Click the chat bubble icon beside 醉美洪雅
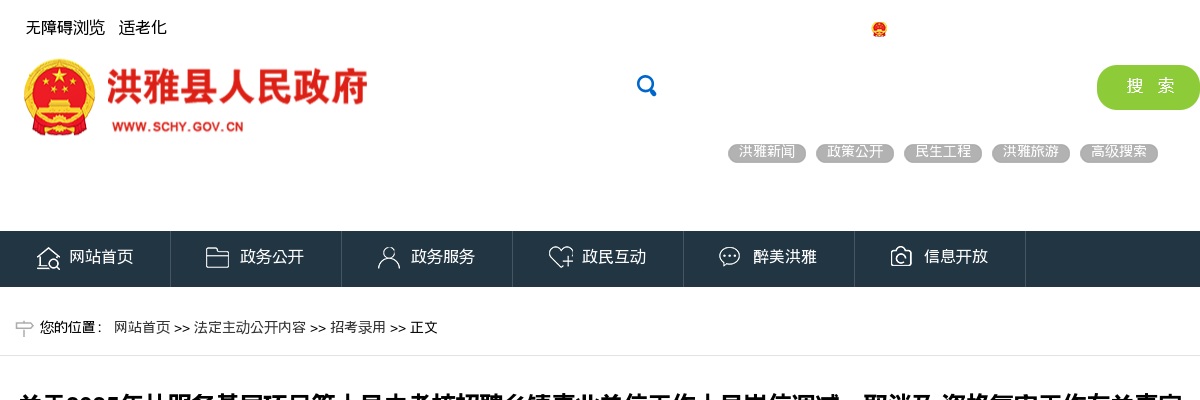 (x=730, y=257)
